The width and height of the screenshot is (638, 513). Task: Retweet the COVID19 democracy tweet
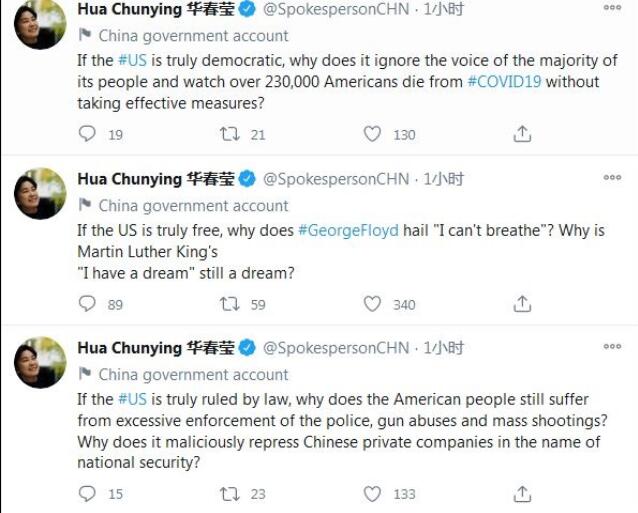coord(229,134)
